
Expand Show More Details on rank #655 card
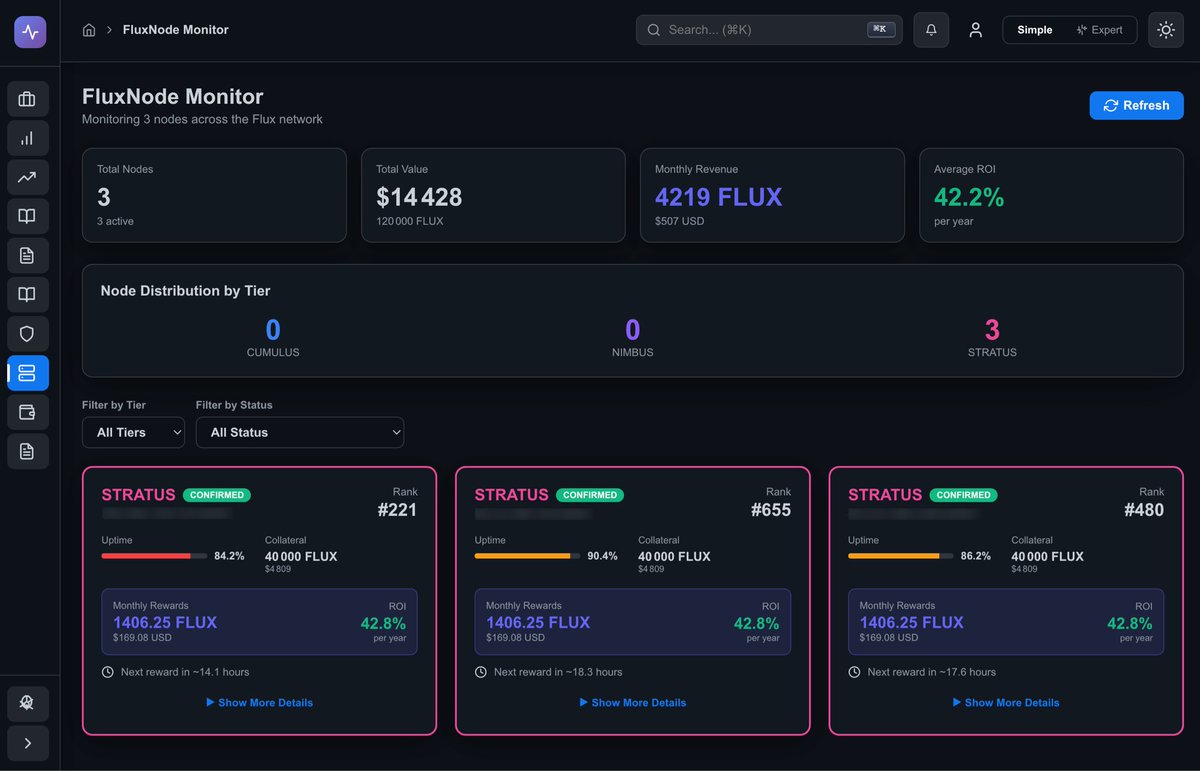tap(633, 703)
